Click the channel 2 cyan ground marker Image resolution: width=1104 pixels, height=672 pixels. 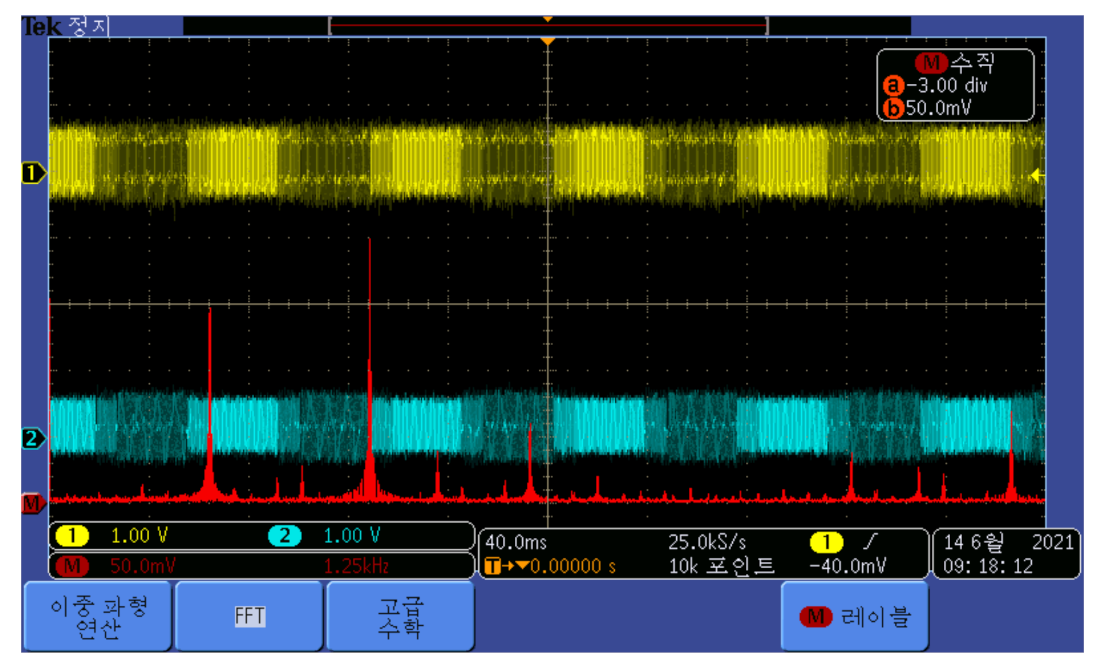pos(33,438)
